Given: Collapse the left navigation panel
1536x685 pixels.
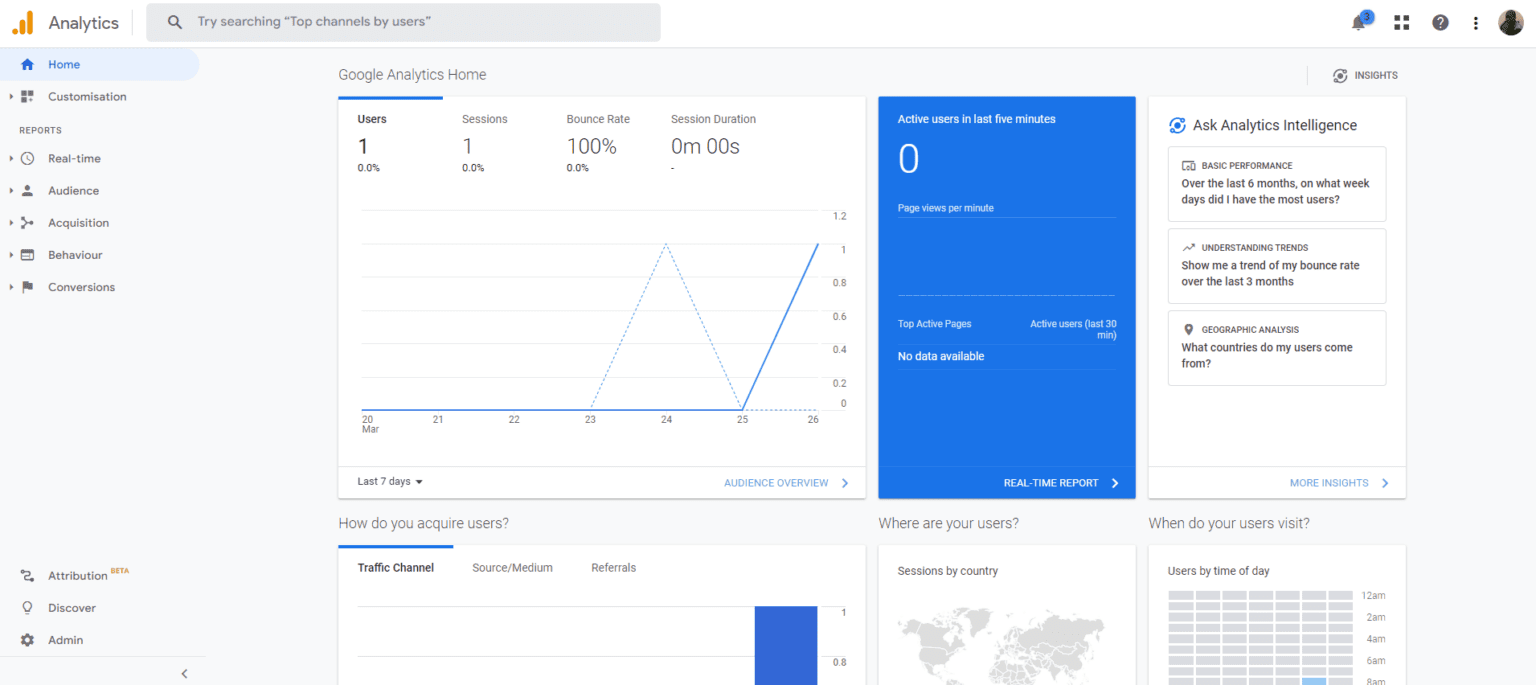Looking at the screenshot, I should click(x=183, y=673).
